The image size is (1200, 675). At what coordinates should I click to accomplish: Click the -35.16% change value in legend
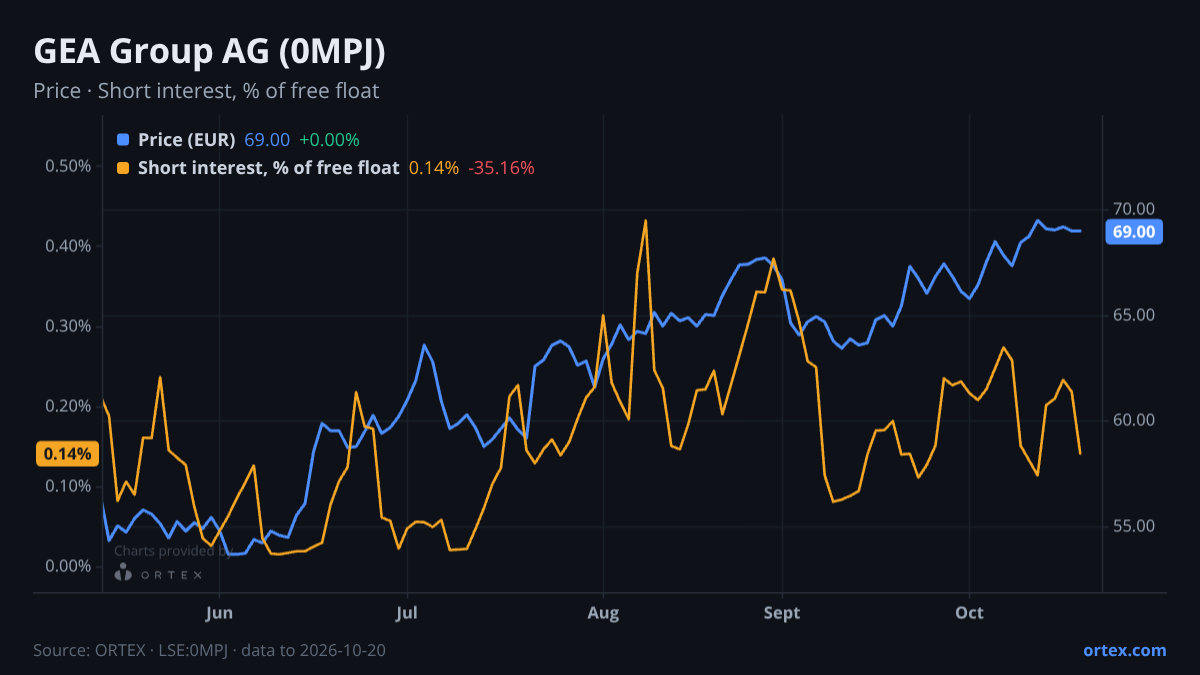point(501,168)
